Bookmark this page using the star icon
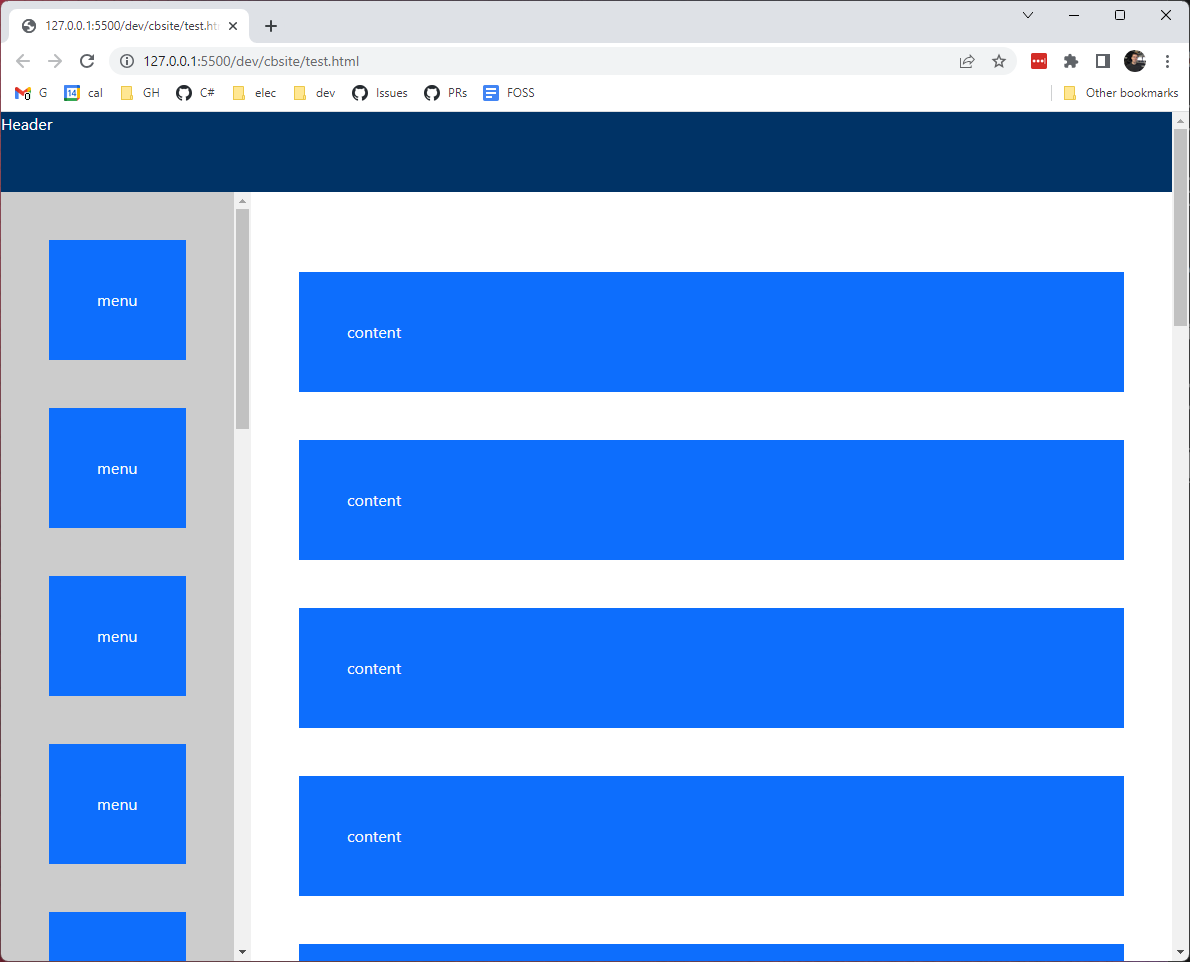1190x962 pixels. 999,61
